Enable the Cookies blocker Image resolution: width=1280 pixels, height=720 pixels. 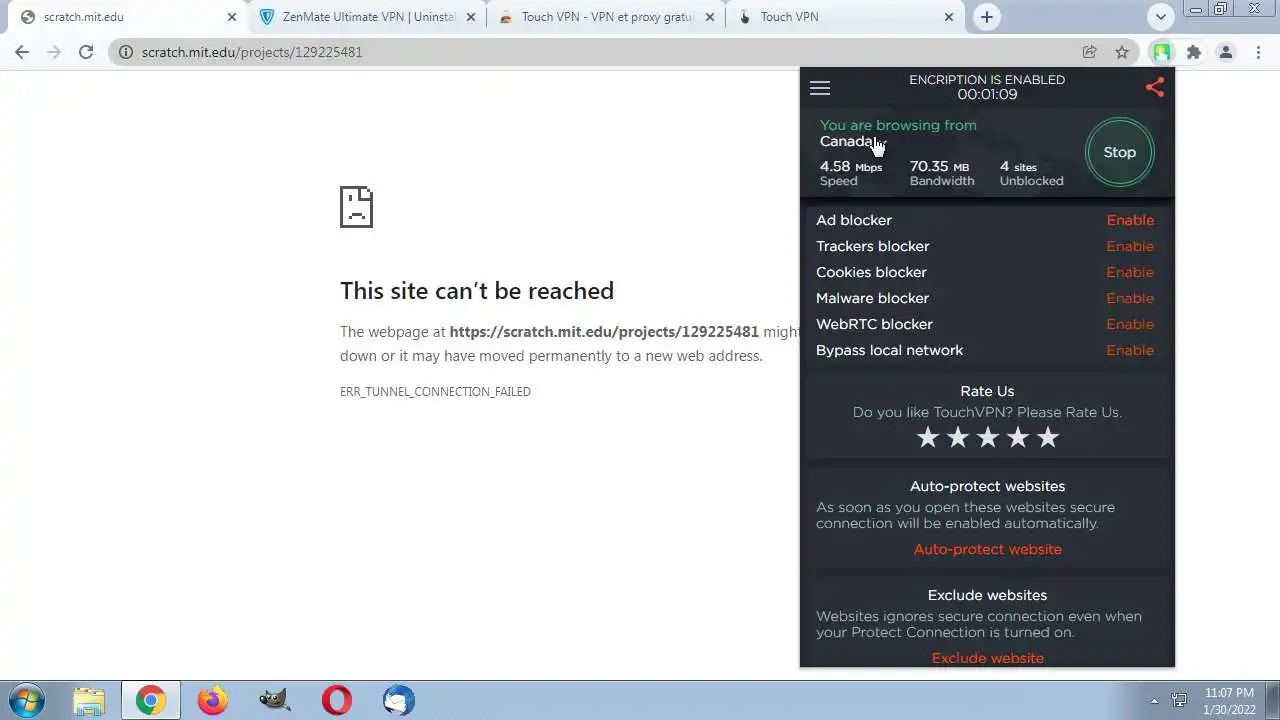(1130, 272)
